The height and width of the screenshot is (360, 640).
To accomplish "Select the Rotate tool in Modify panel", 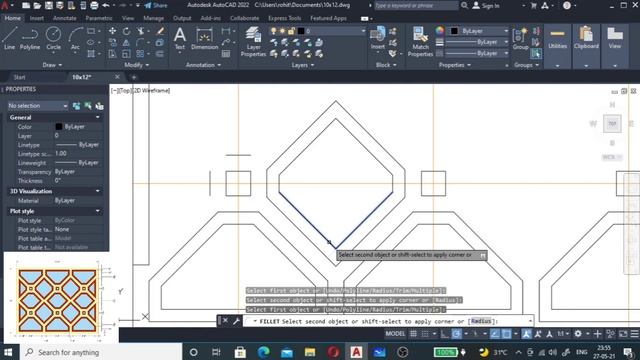I will (x=127, y=31).
